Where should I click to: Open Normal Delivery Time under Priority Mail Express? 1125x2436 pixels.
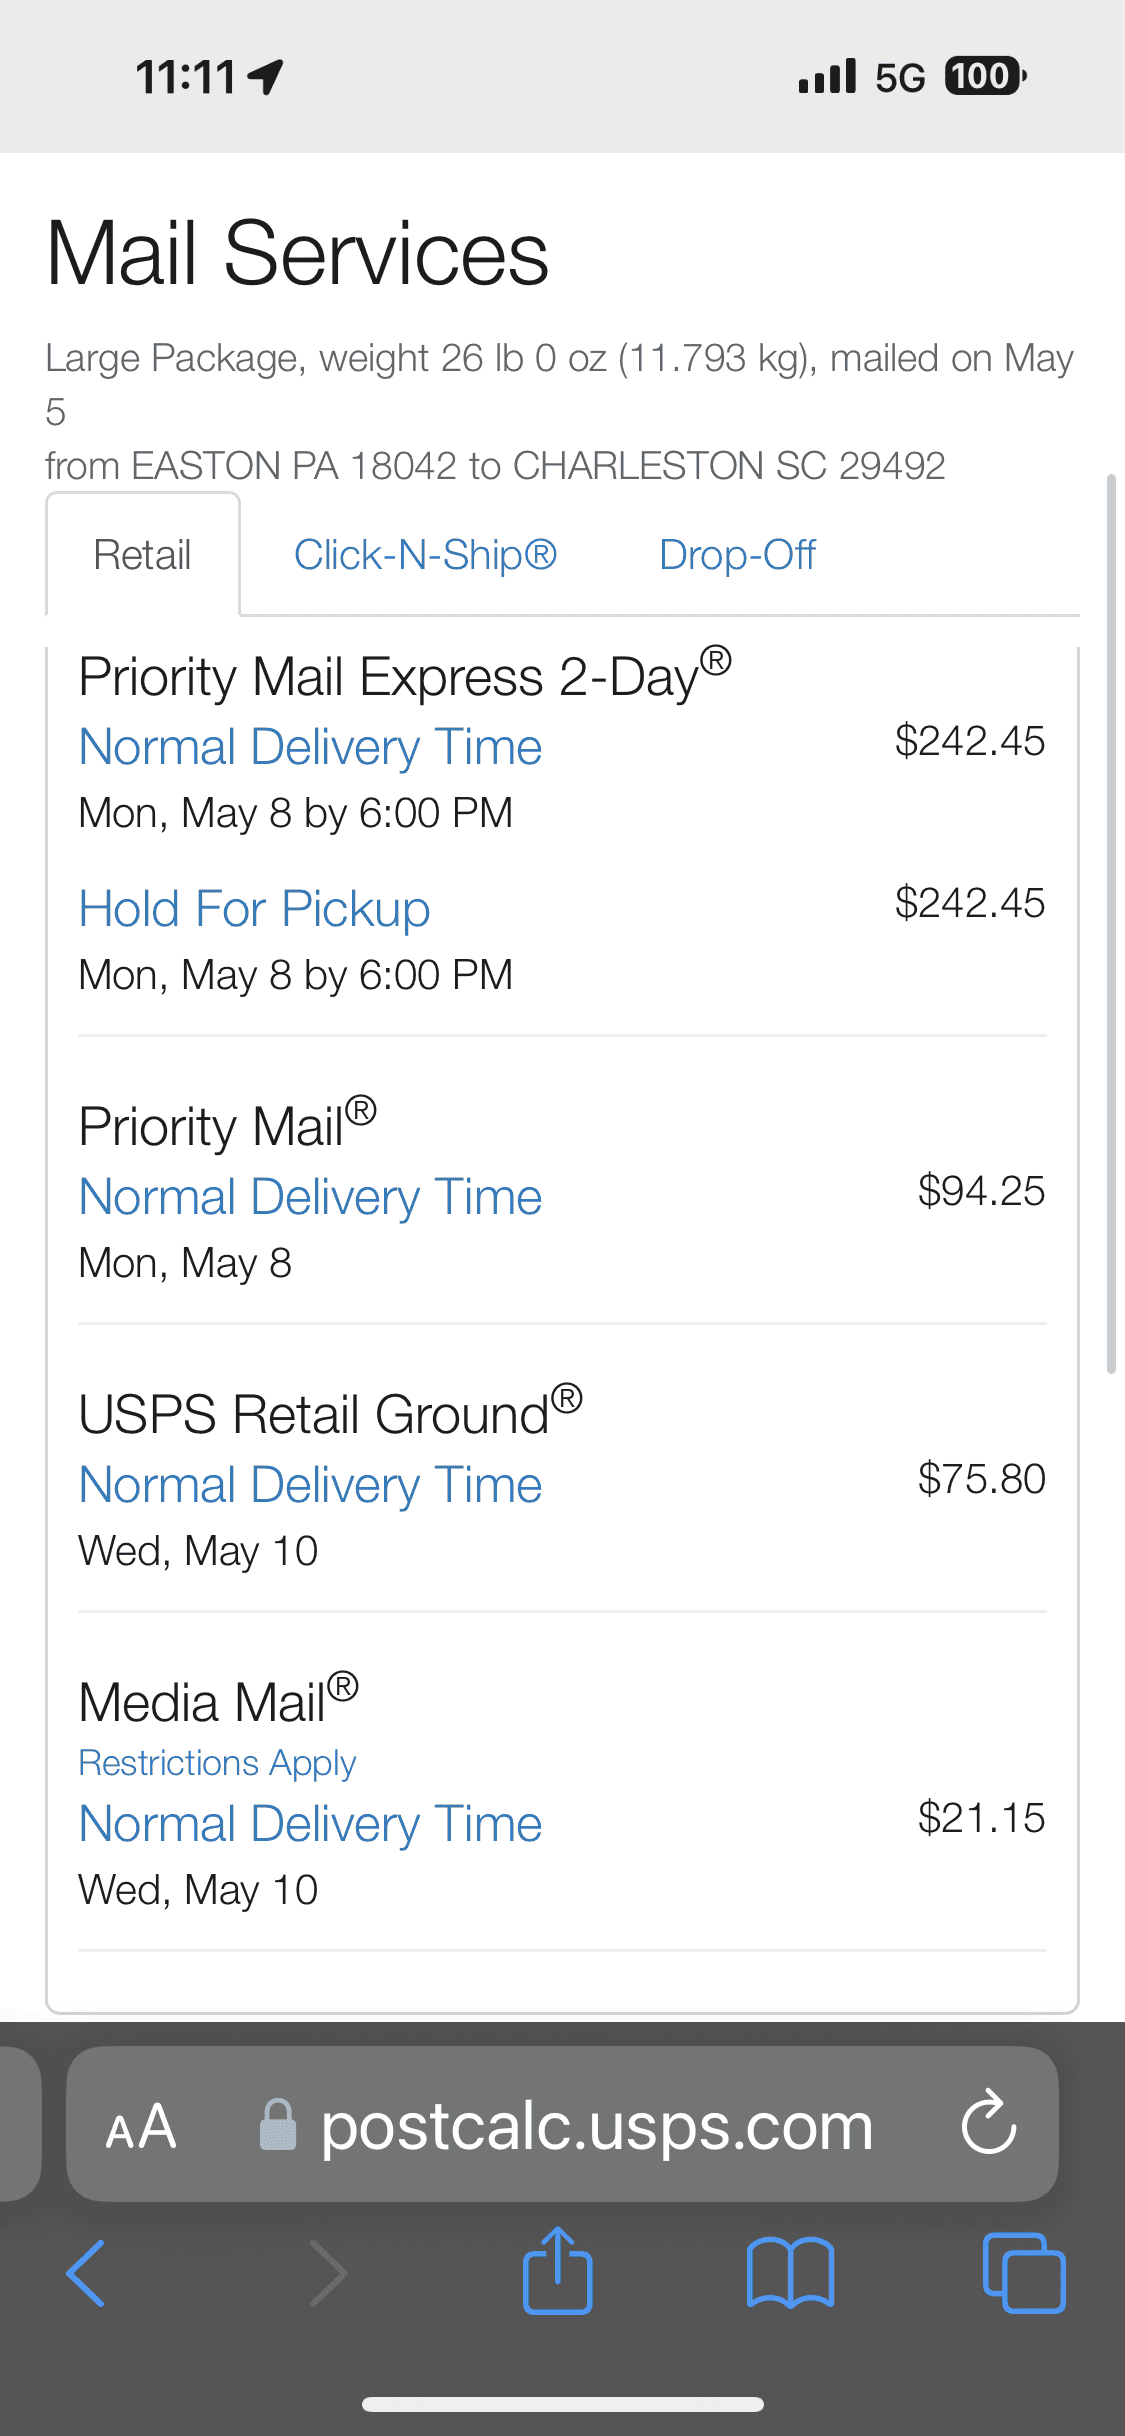[x=310, y=747]
